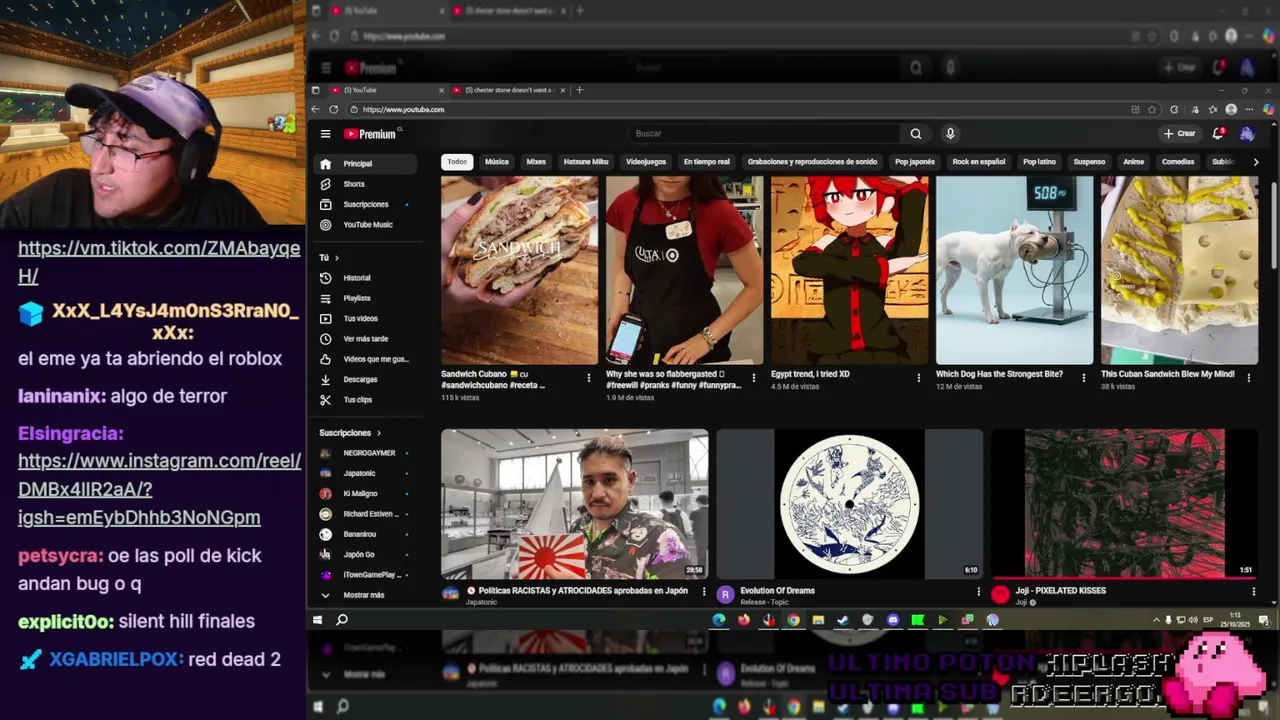This screenshot has height=720, width=1280.
Task: Click the YouTube Premium logo in front window
Action: click(x=371, y=134)
